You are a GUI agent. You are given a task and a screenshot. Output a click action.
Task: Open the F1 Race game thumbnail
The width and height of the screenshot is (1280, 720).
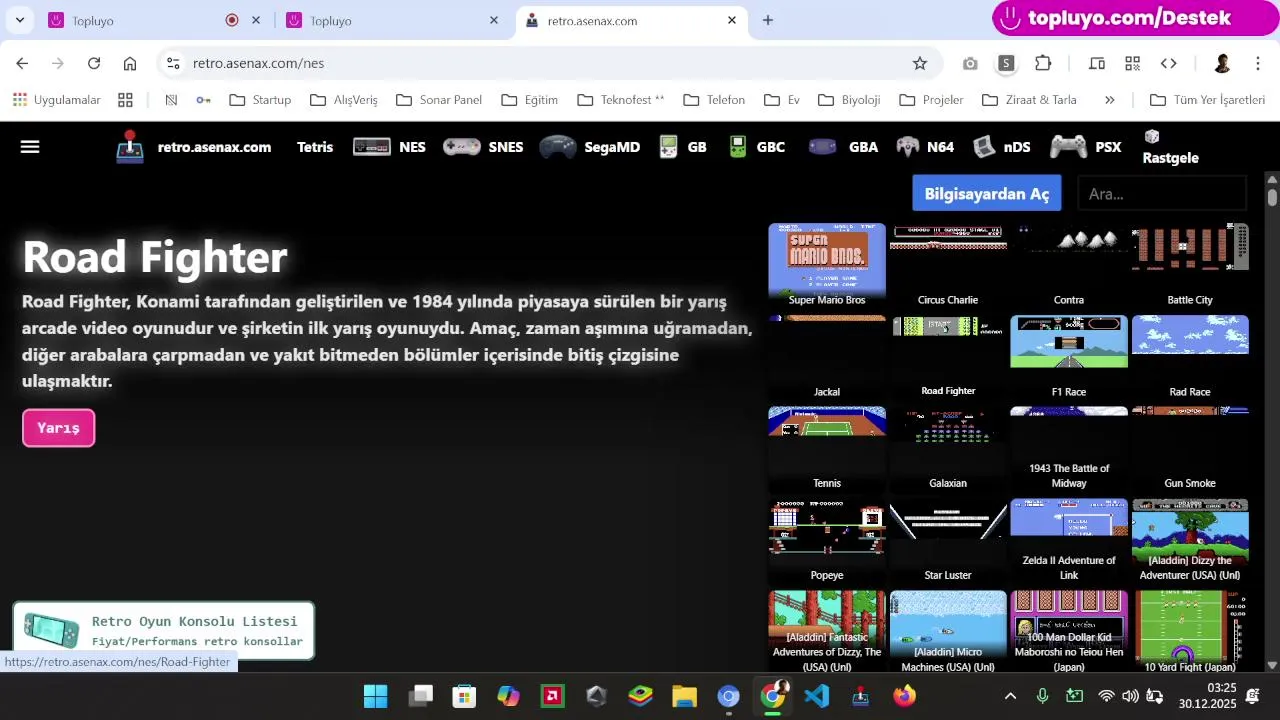[x=1069, y=357]
